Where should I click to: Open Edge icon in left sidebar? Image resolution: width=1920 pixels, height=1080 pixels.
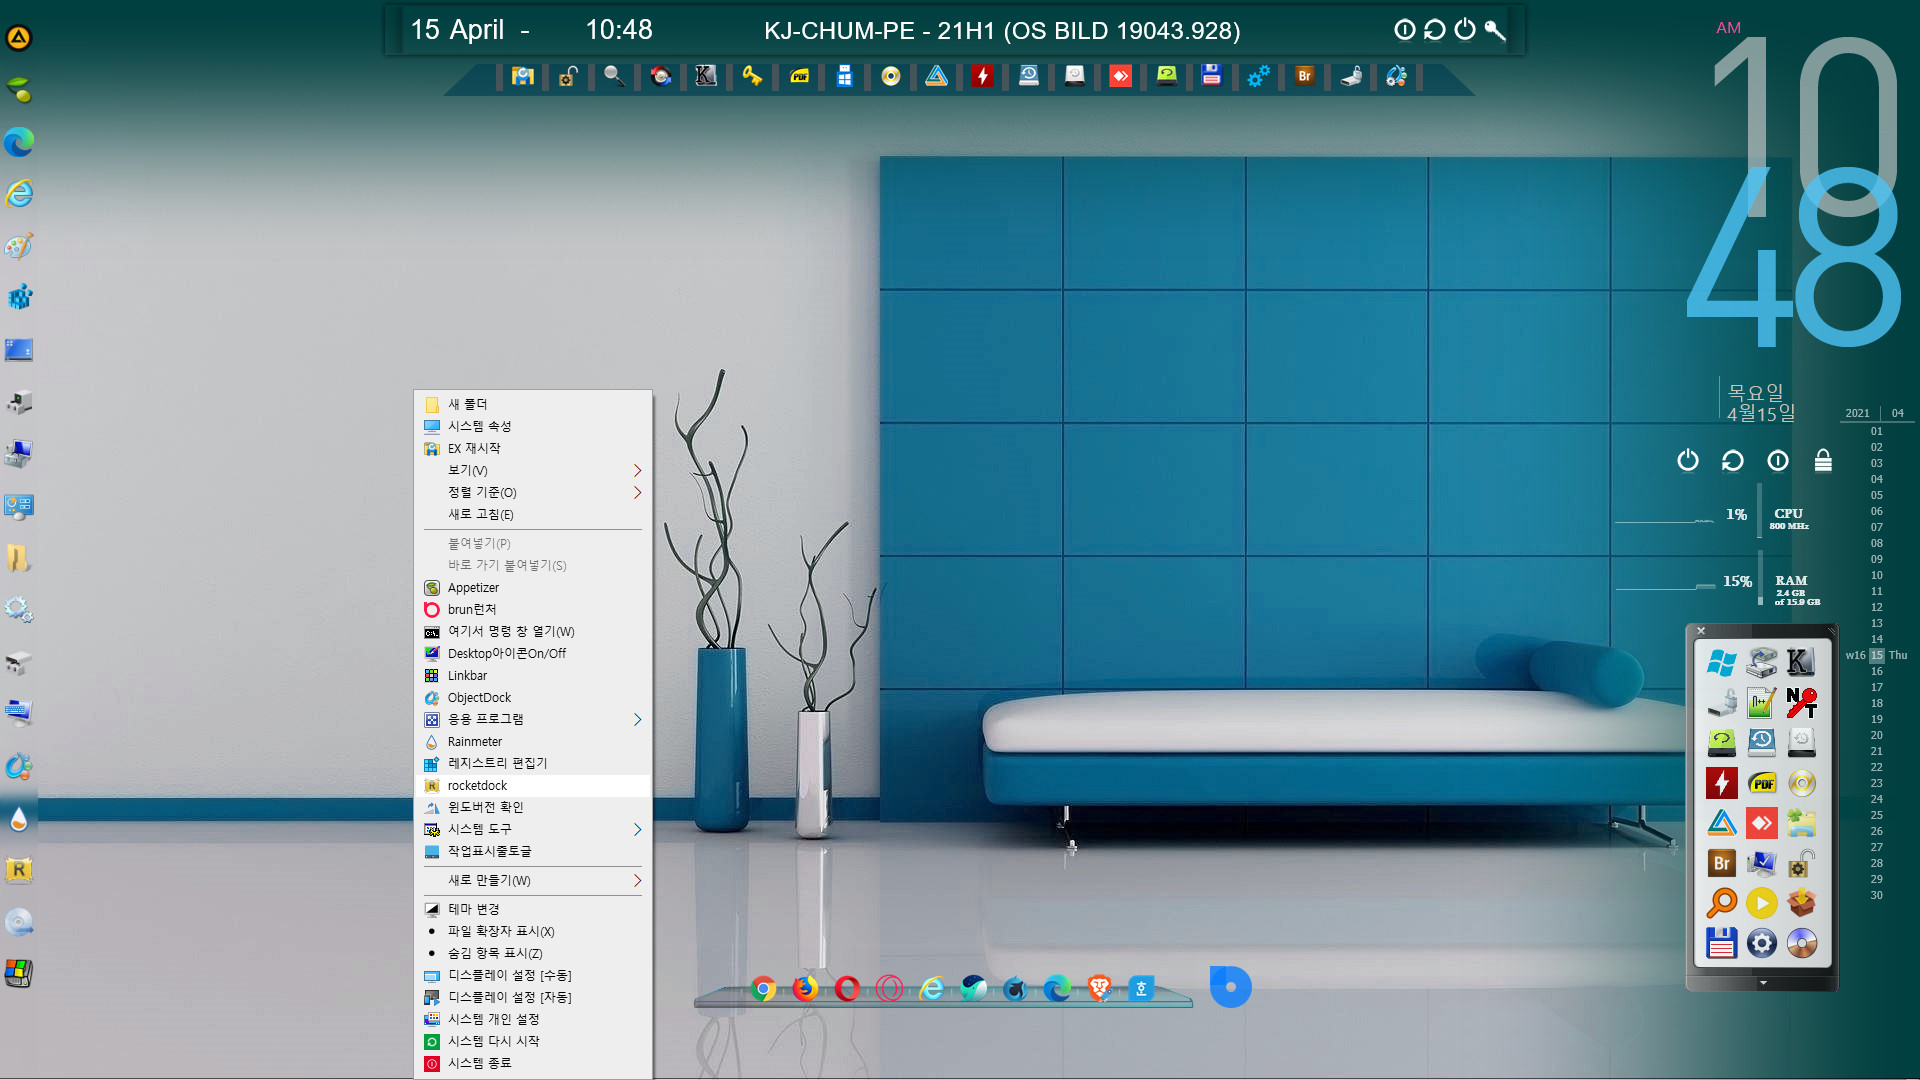19,142
